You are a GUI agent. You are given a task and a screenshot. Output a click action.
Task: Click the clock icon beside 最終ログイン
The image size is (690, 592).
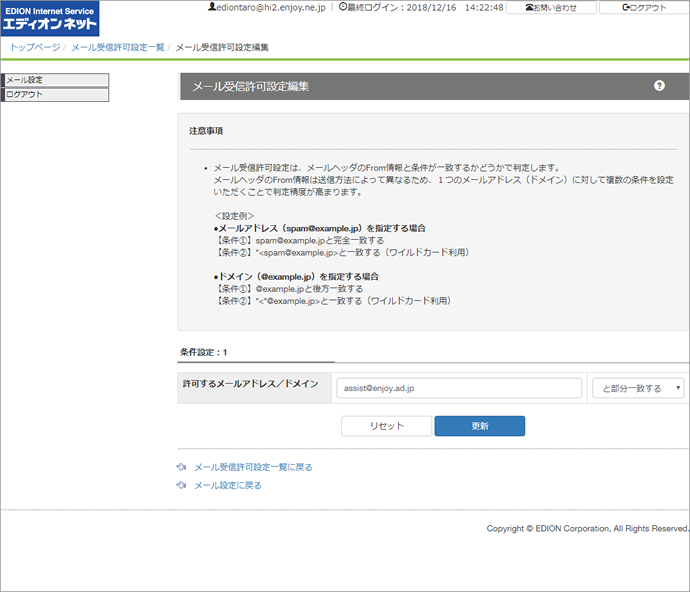tap(343, 7)
